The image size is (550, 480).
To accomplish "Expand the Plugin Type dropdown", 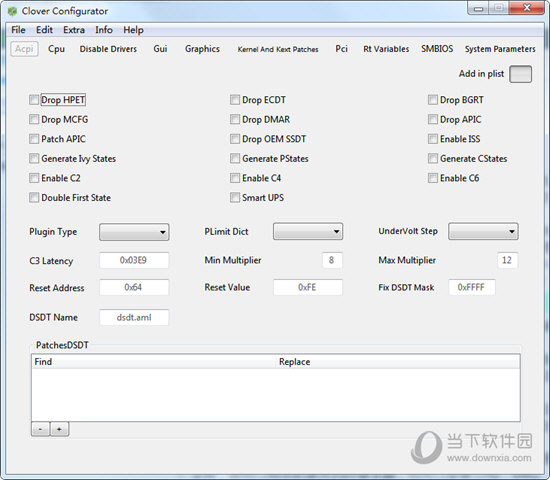I will tap(134, 232).
